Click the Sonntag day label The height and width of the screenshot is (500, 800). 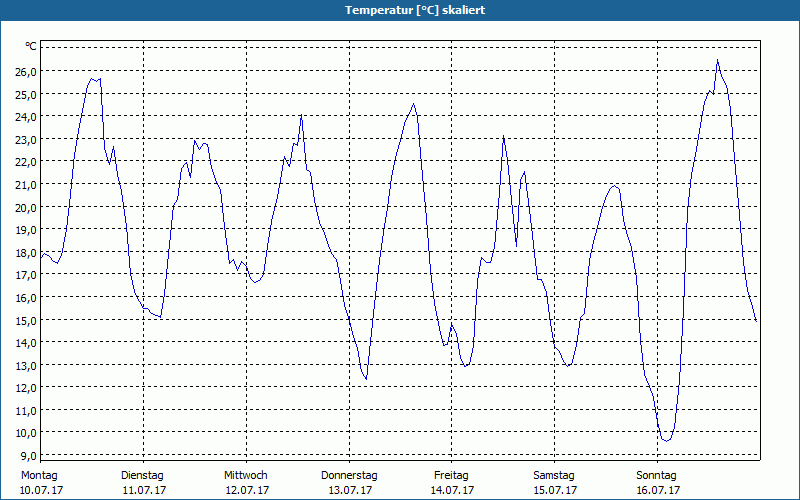tap(656, 476)
